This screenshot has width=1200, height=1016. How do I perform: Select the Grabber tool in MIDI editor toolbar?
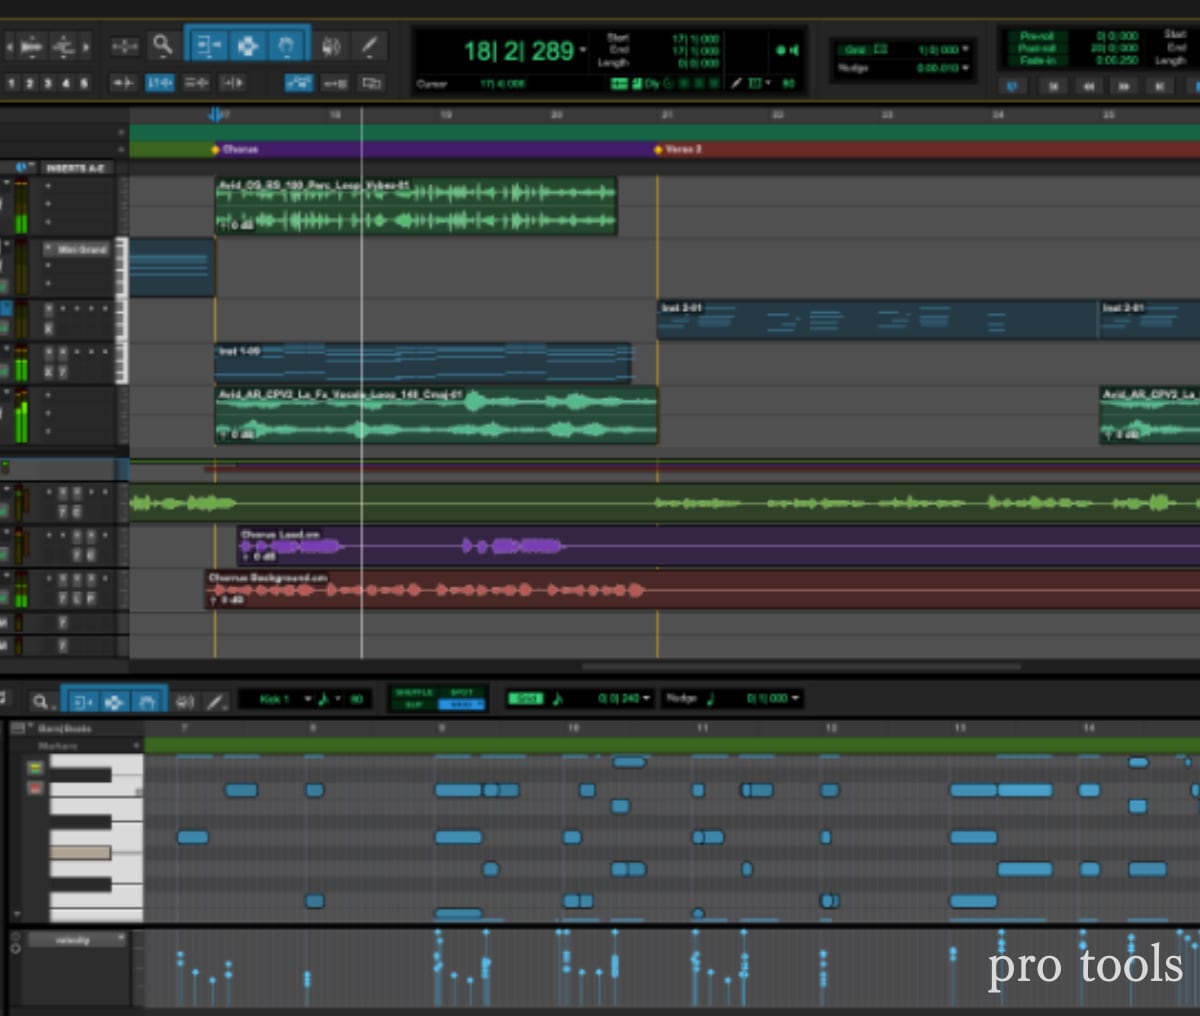pos(147,702)
